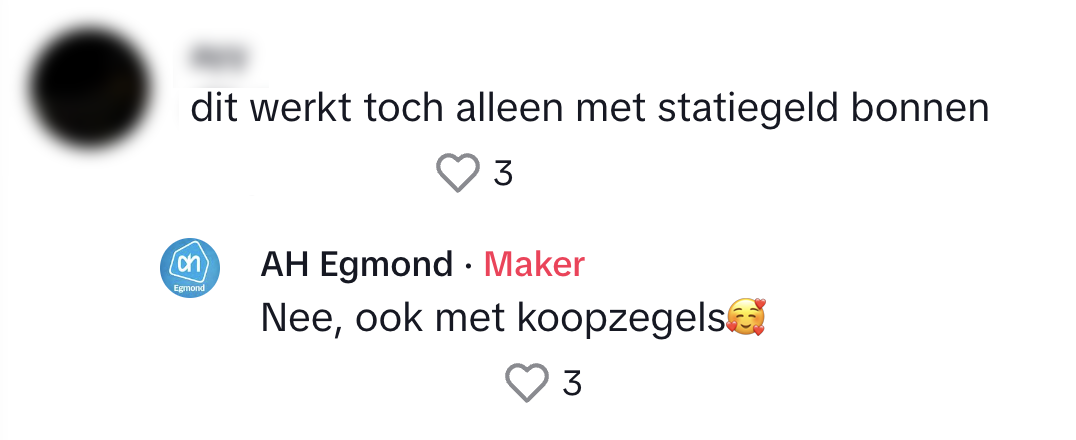
Task: Click the like count on first comment
Action: tap(504, 173)
